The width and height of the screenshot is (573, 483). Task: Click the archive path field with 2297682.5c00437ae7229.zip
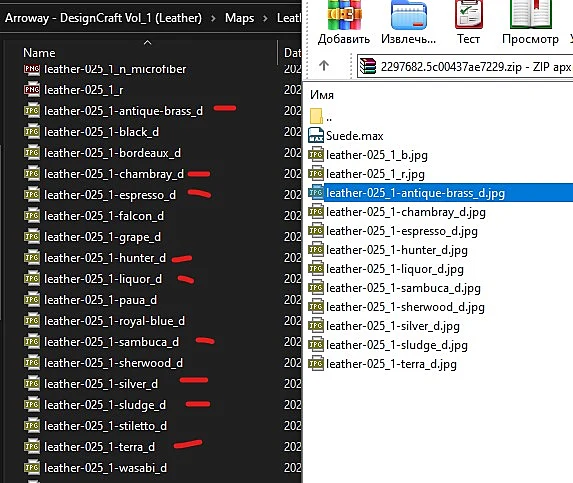(x=465, y=66)
